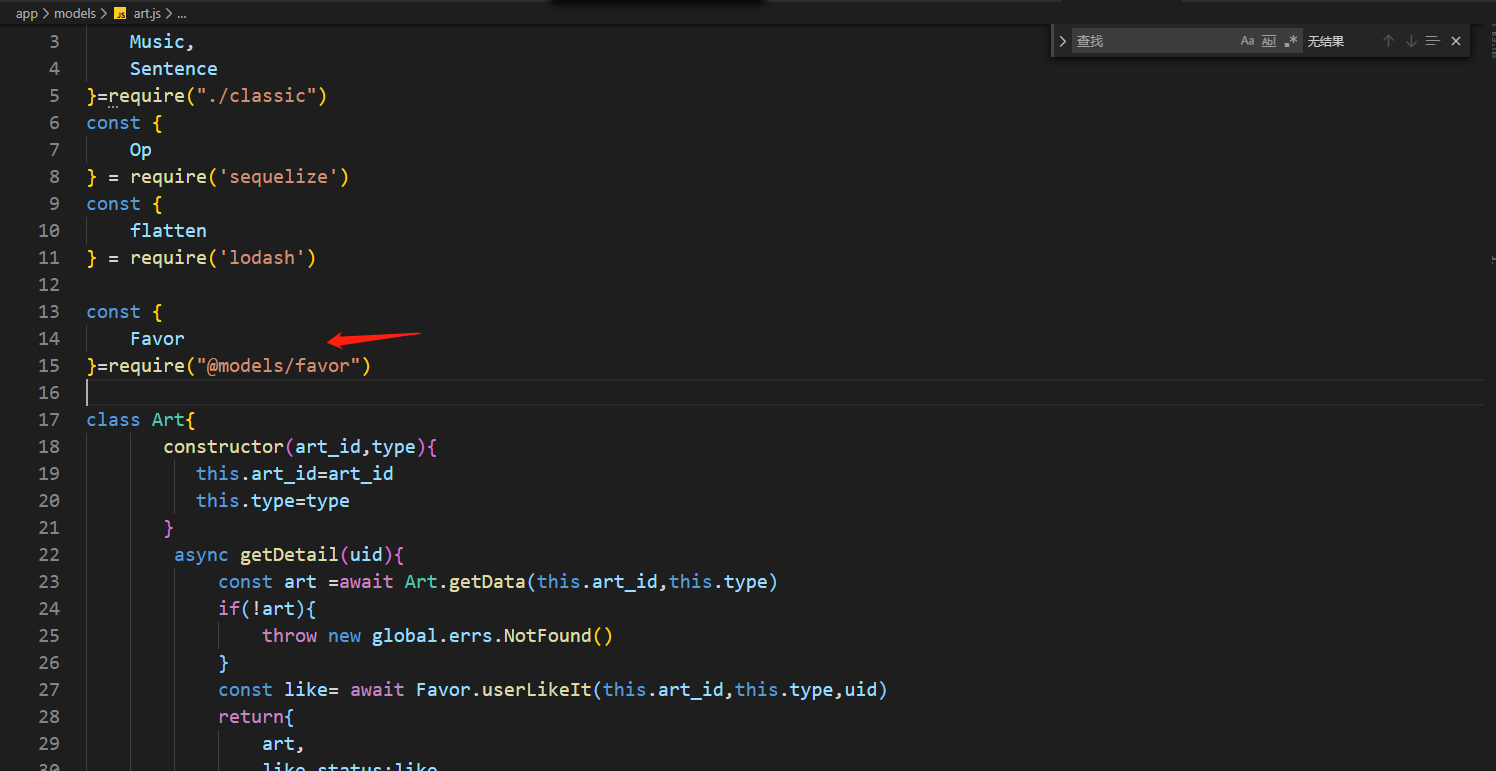This screenshot has width=1496, height=771.
Task: Toggle Find in Selection icon
Action: click(1433, 41)
